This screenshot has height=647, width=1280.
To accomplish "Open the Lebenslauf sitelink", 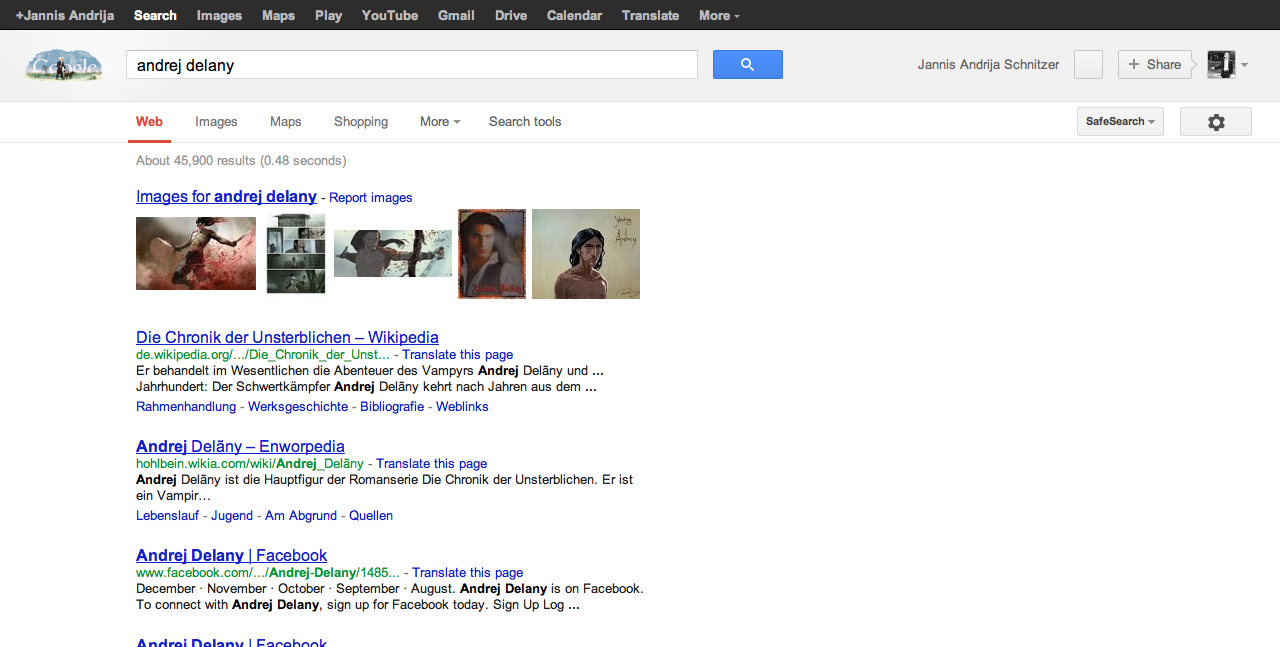I will coord(169,516).
